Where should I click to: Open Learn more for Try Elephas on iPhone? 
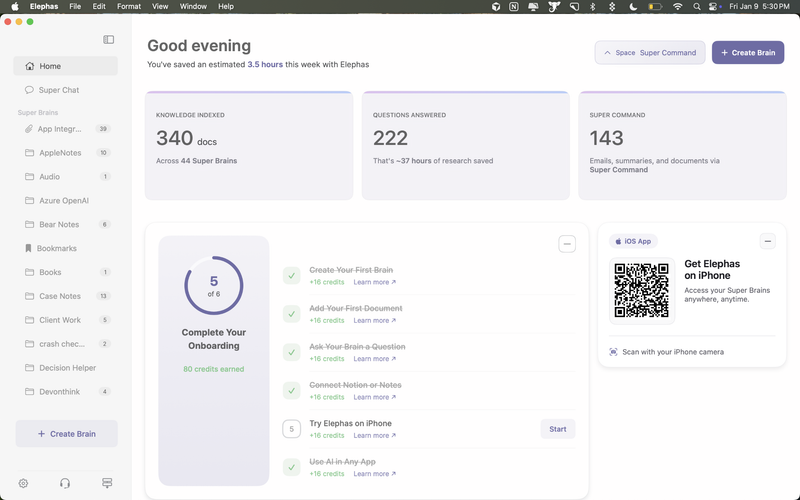(374, 435)
